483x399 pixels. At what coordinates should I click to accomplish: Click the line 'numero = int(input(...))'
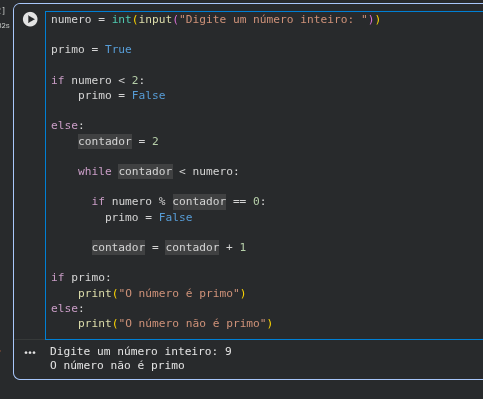pos(215,19)
